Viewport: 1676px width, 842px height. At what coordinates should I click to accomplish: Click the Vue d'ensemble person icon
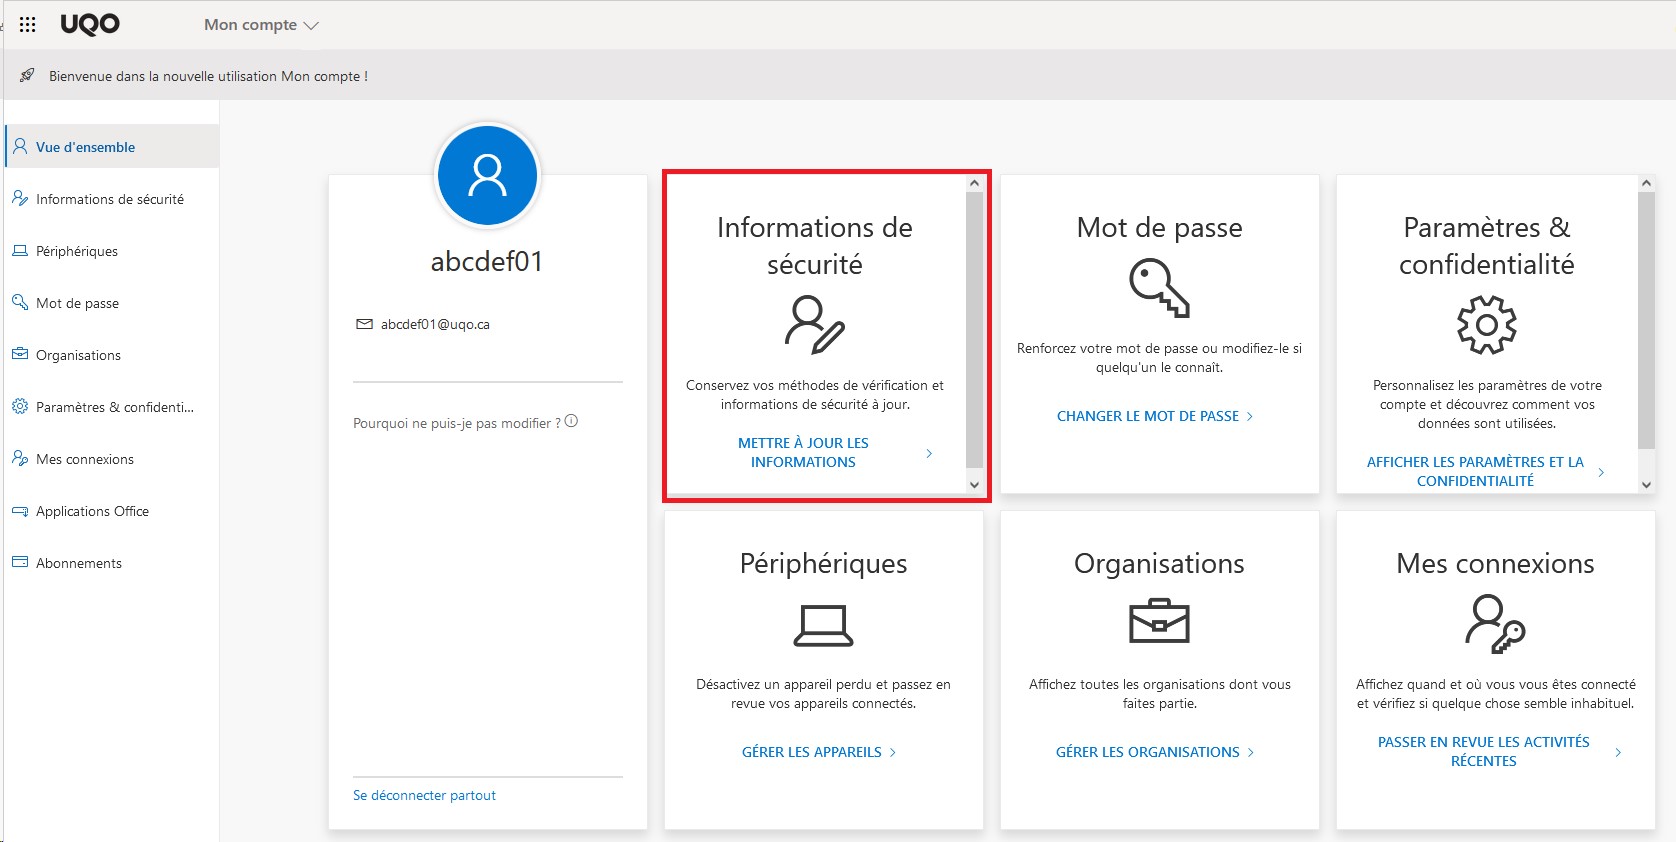tap(20, 146)
